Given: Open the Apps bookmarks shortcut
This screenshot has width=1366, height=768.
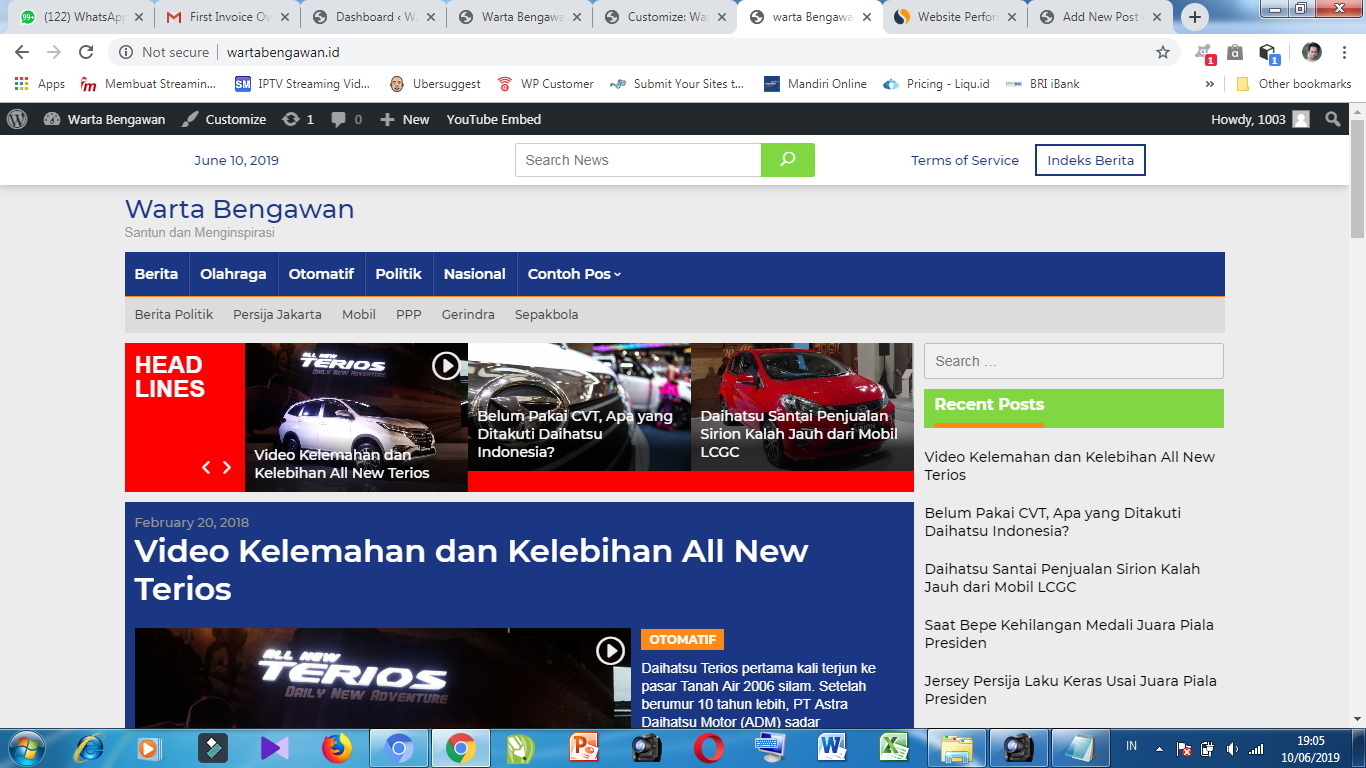Looking at the screenshot, I should tap(40, 84).
